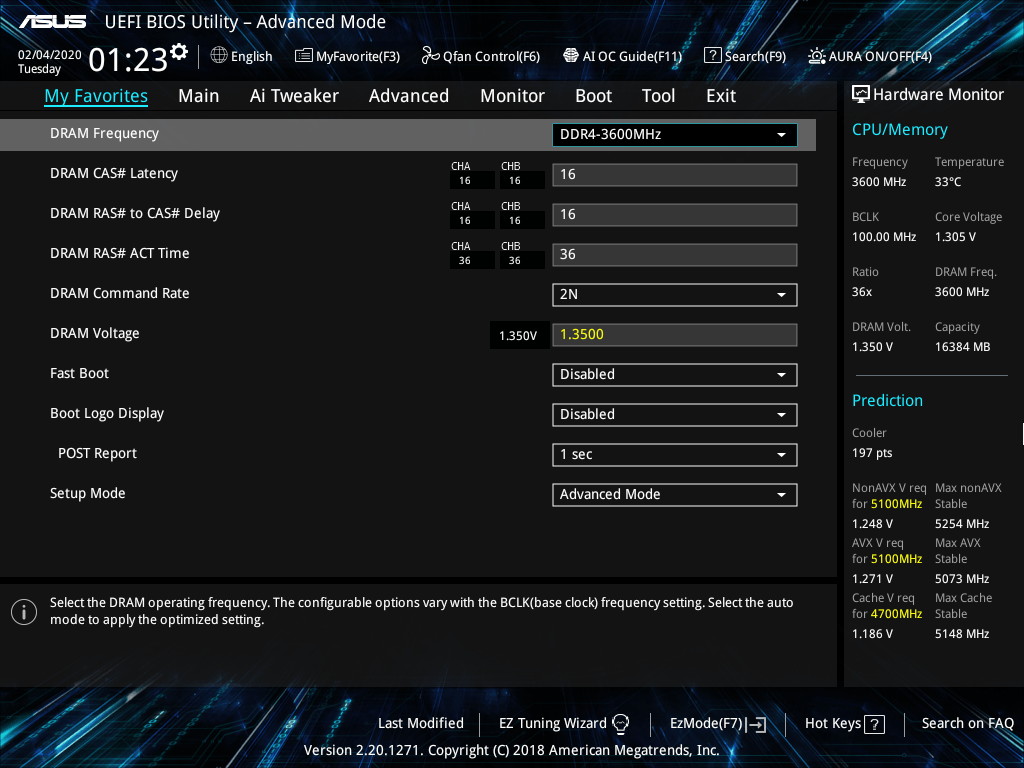Viewport: 1024px width, 768px height.
Task: Go to the Boot tab
Action: [593, 96]
